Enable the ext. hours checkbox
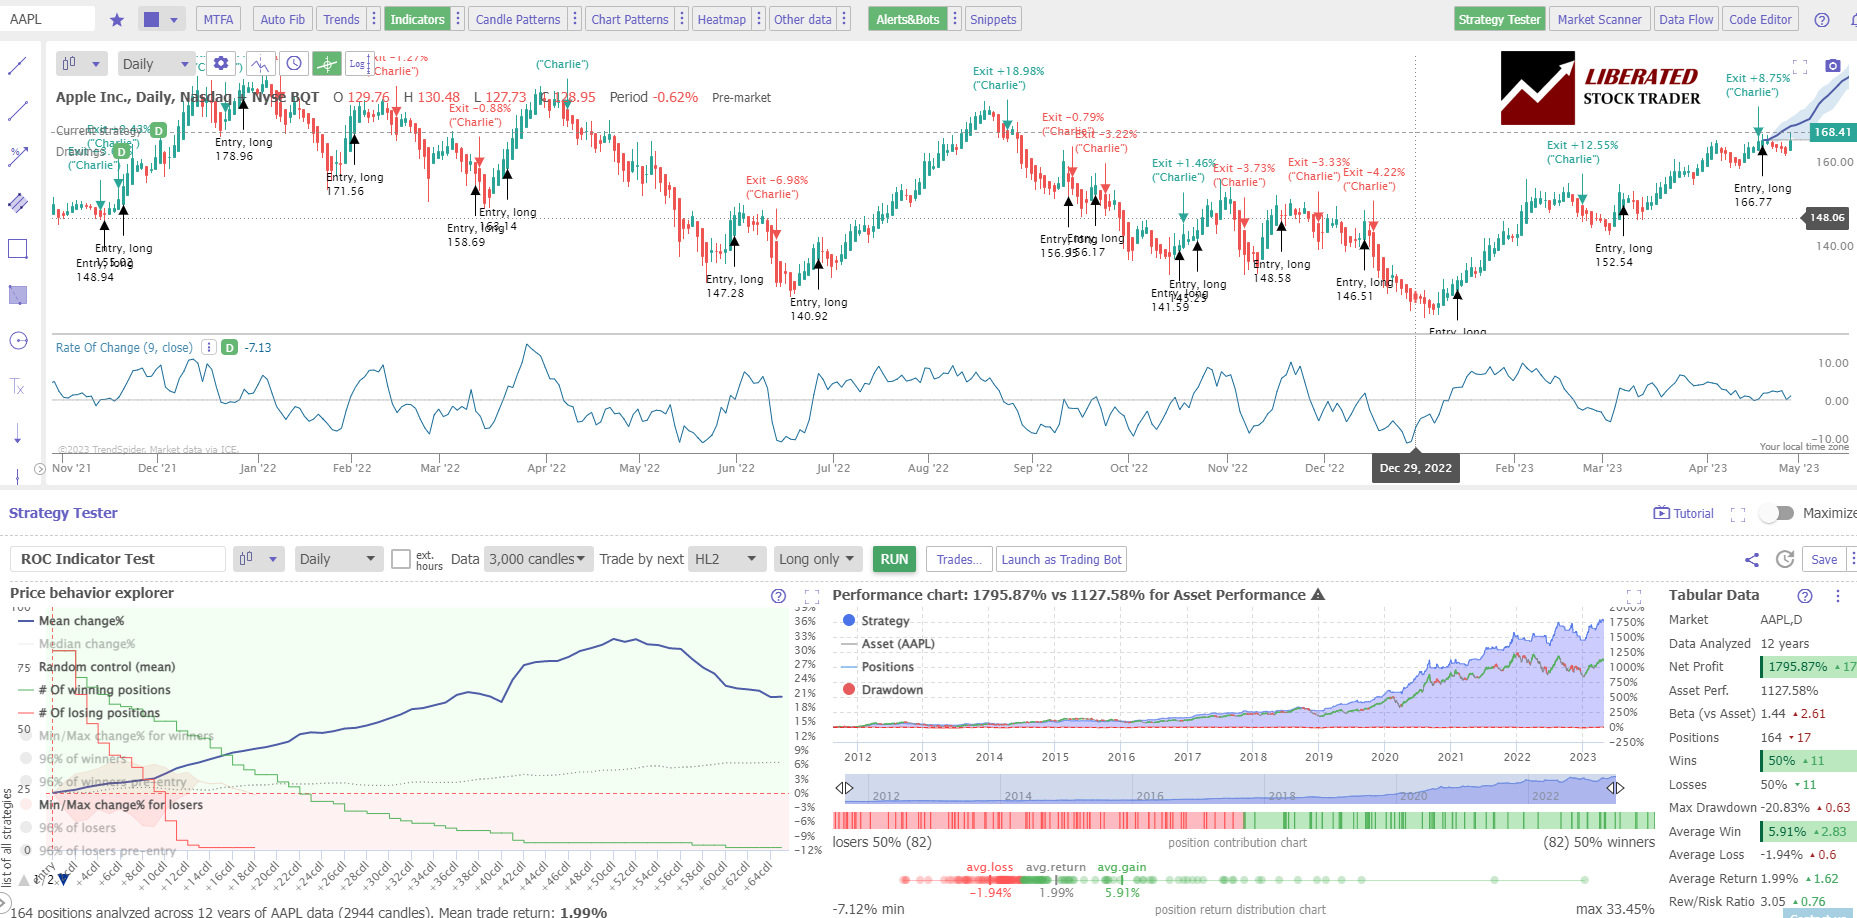 (x=402, y=559)
